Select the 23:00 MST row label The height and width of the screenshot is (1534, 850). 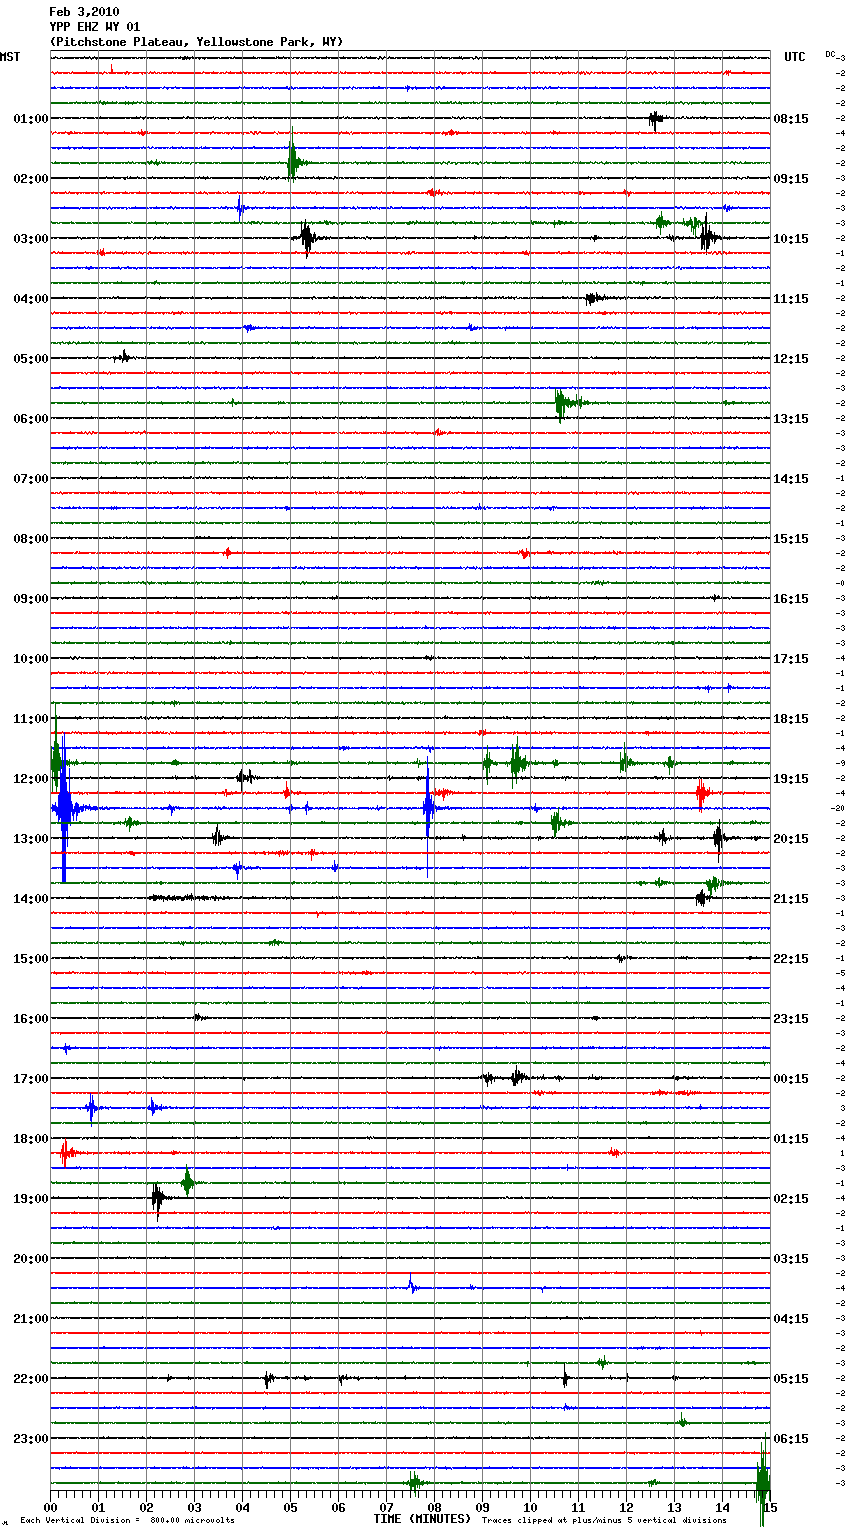click(x=31, y=1439)
